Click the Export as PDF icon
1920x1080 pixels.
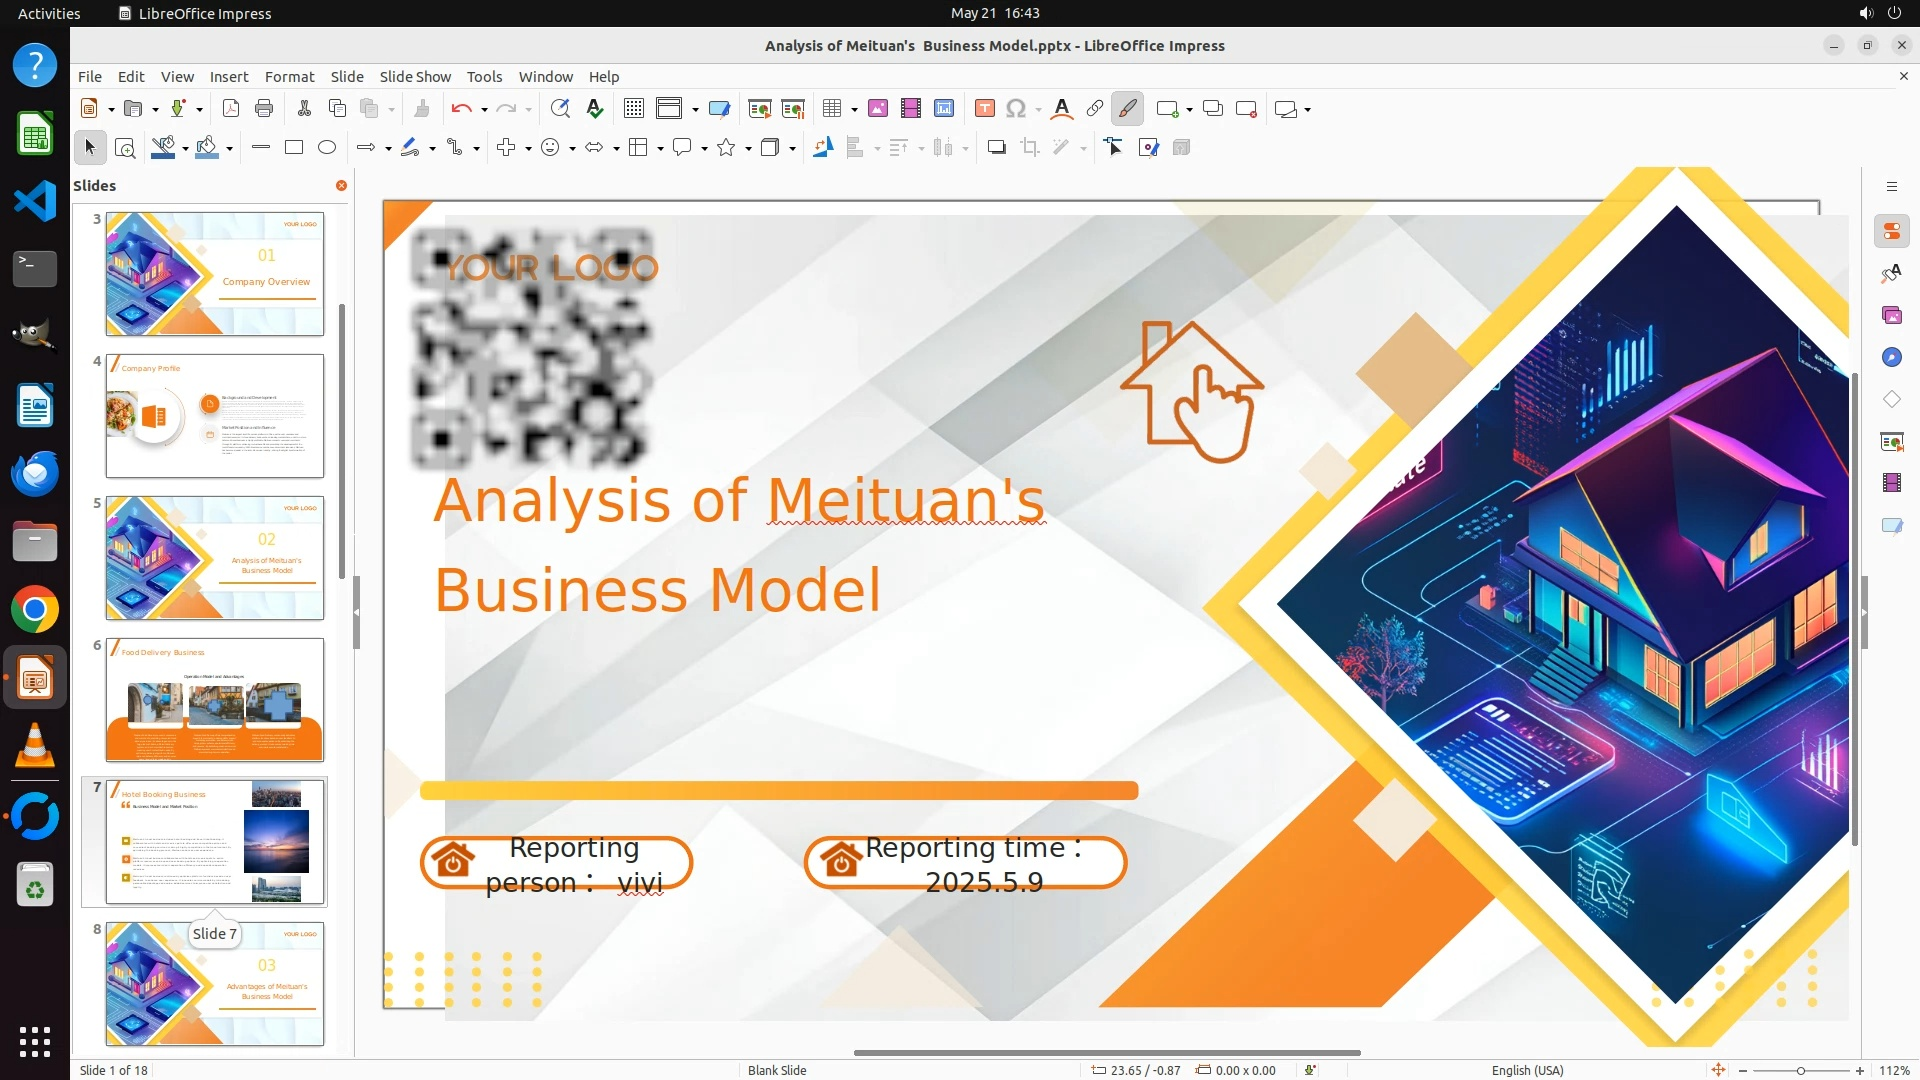pos(231,109)
